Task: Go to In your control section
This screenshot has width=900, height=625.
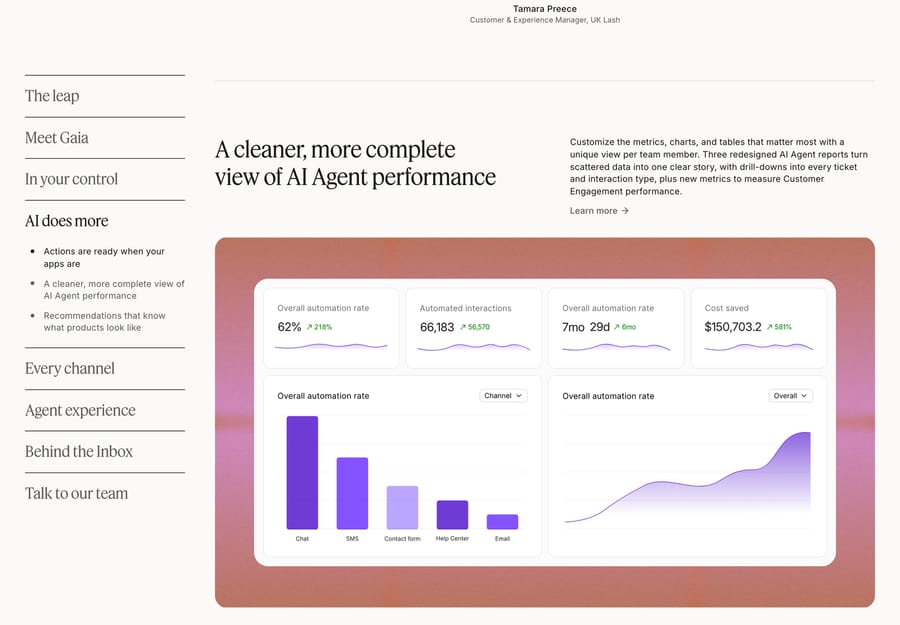Action: coord(72,179)
